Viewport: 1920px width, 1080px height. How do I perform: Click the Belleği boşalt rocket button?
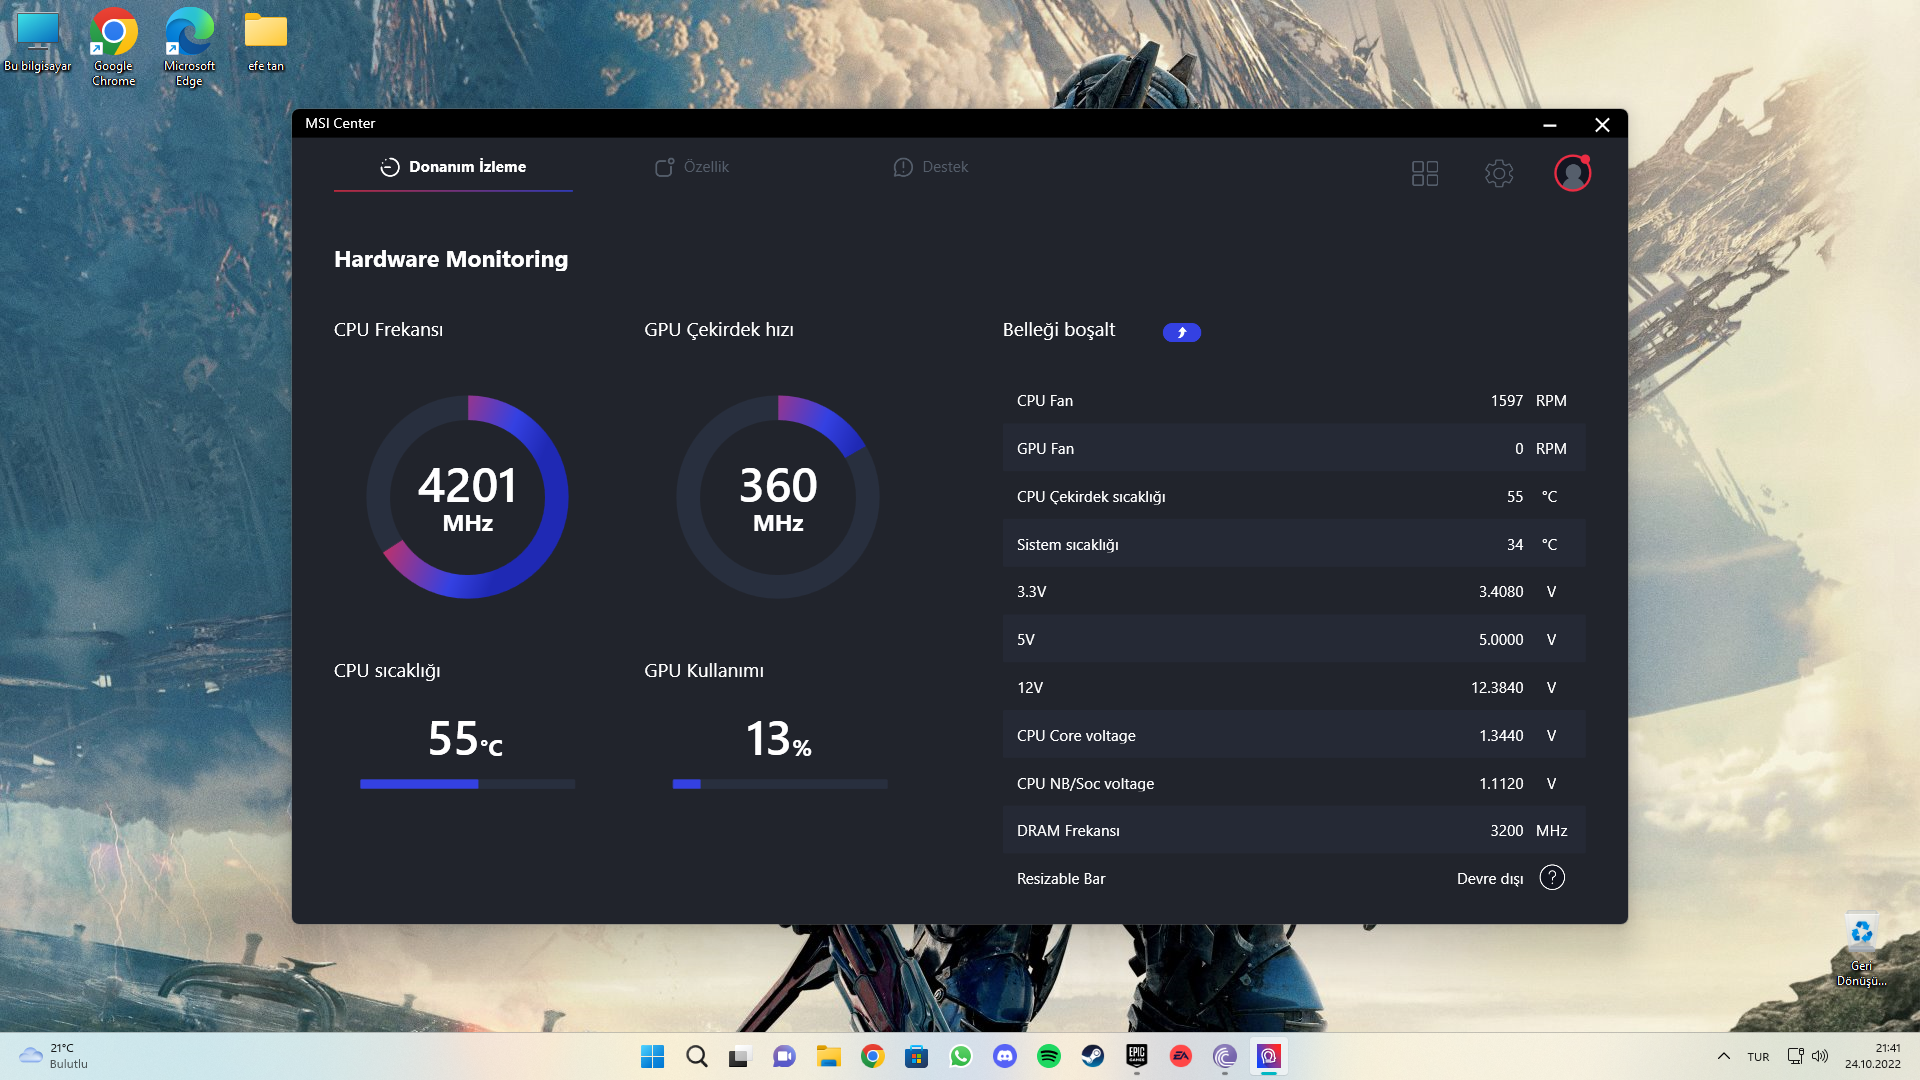1181,332
